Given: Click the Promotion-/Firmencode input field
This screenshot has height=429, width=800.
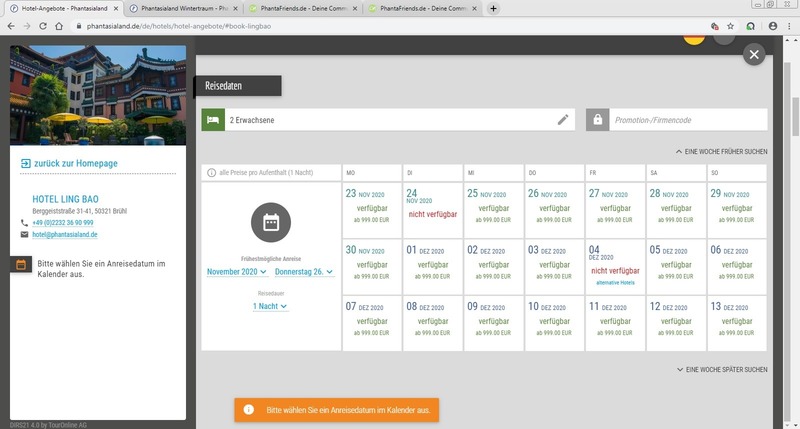Looking at the screenshot, I should [687, 120].
